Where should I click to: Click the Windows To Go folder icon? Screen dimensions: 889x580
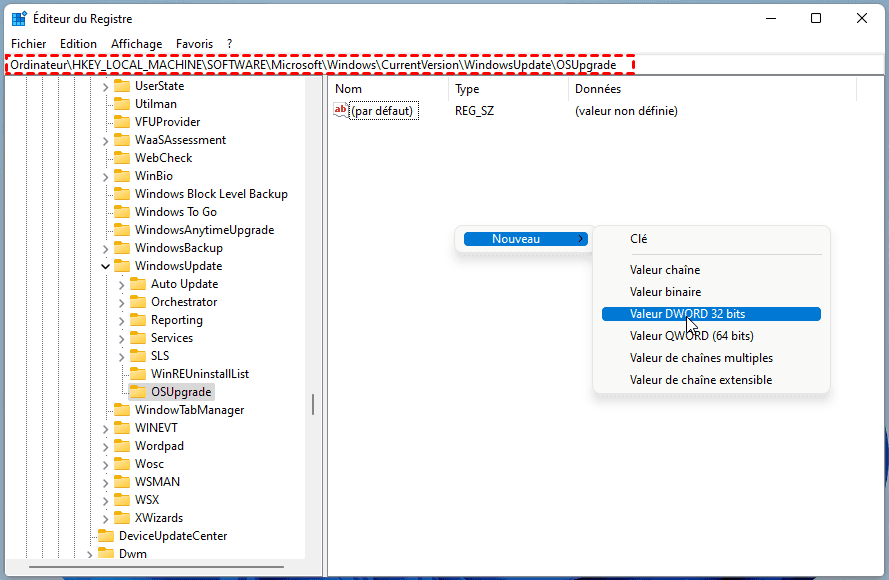tap(122, 211)
